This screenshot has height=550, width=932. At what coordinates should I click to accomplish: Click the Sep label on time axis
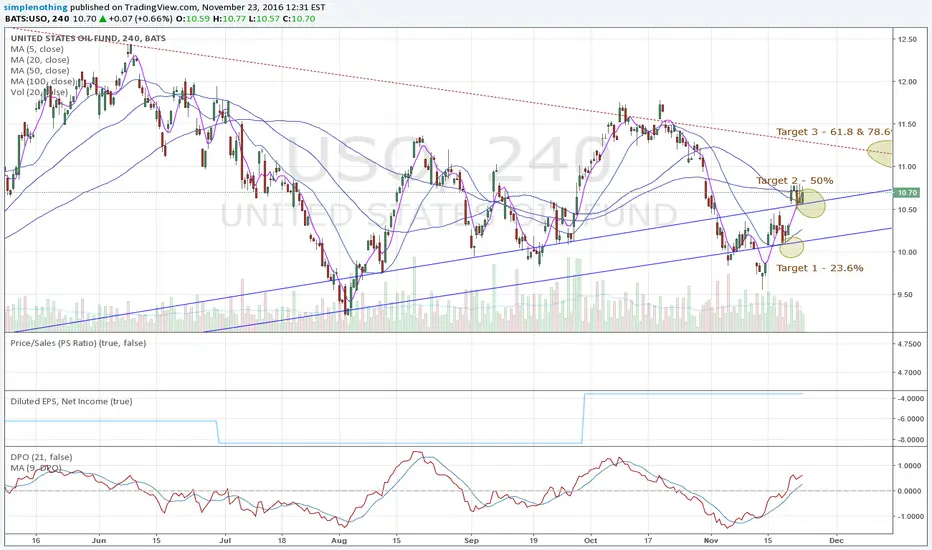click(x=471, y=540)
